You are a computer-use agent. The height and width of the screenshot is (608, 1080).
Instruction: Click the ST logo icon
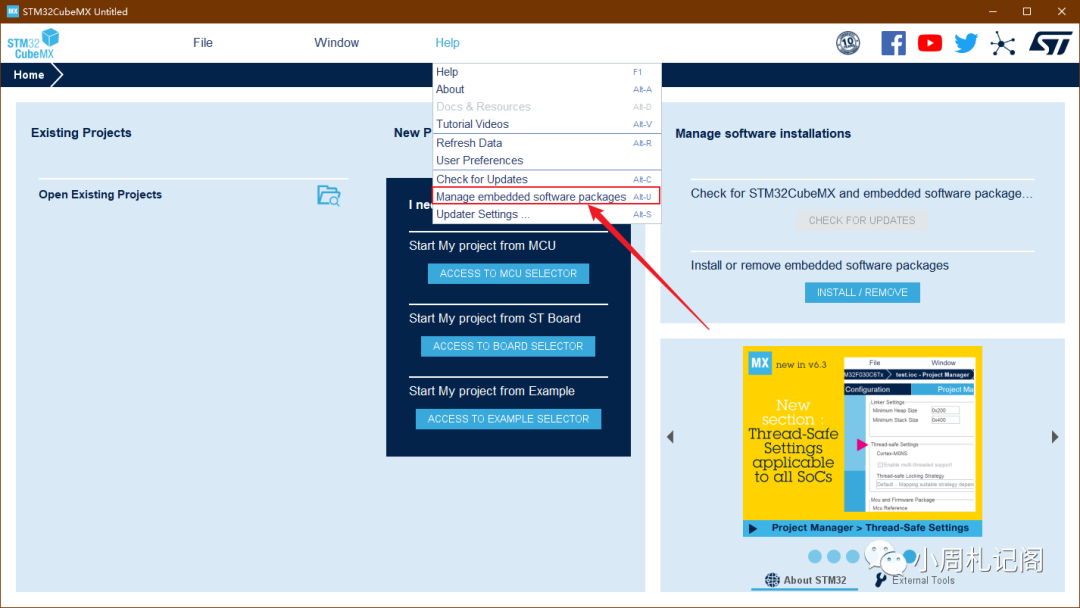click(1050, 43)
